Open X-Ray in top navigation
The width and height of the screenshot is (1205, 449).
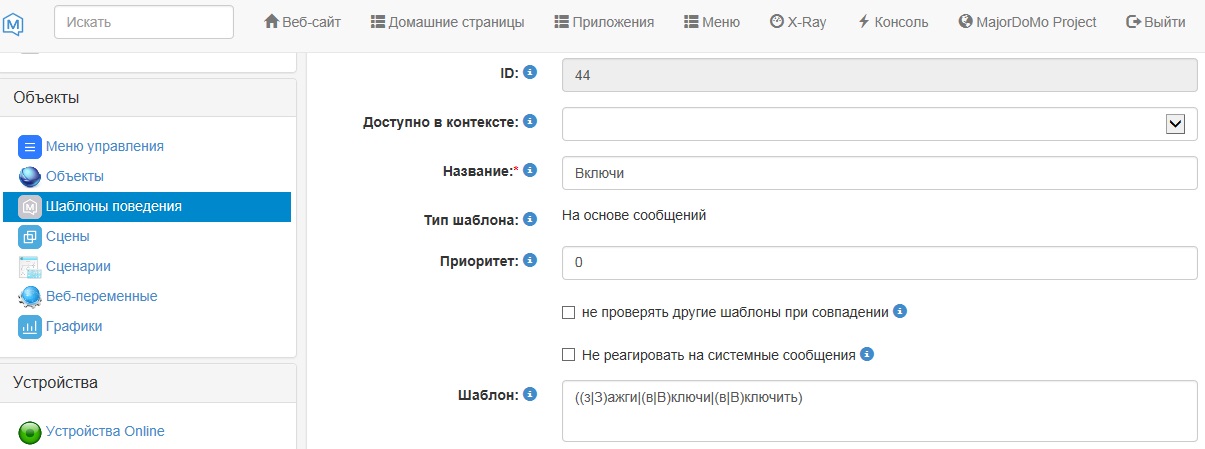[798, 22]
